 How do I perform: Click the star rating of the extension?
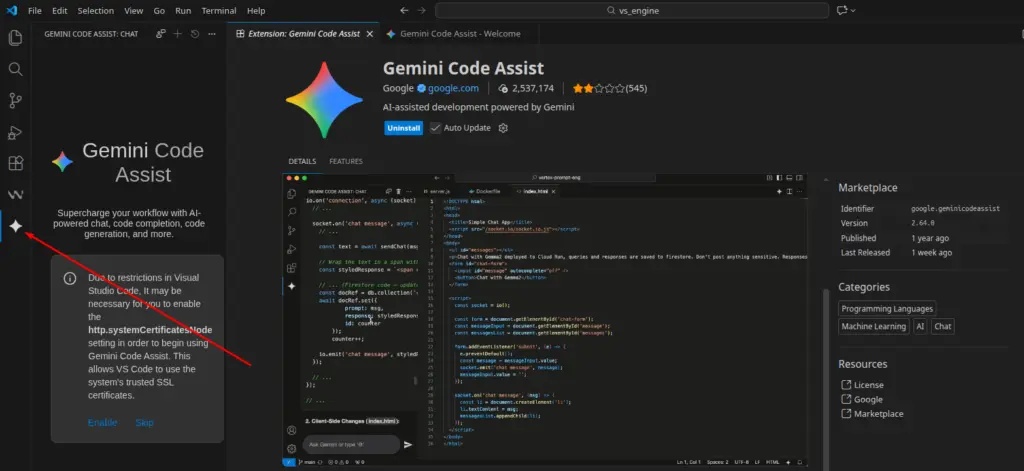tap(597, 88)
